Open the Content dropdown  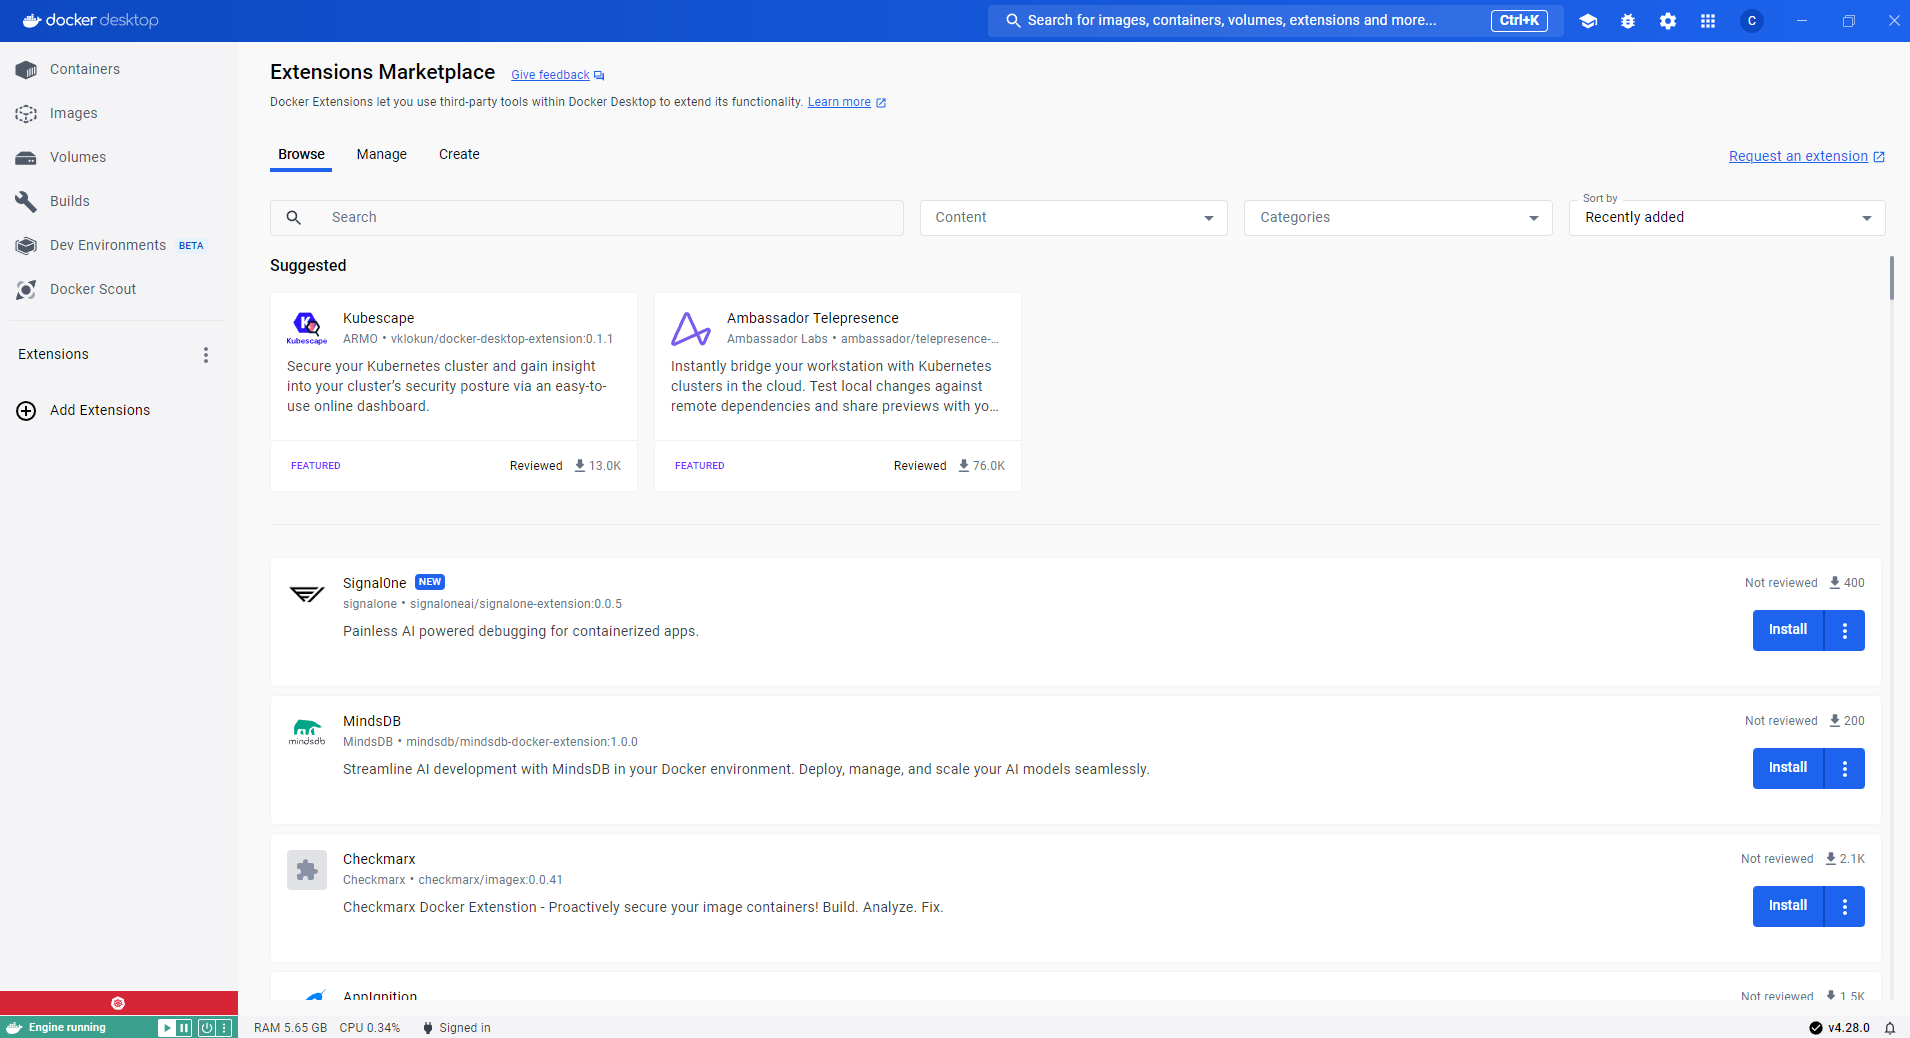click(1074, 218)
